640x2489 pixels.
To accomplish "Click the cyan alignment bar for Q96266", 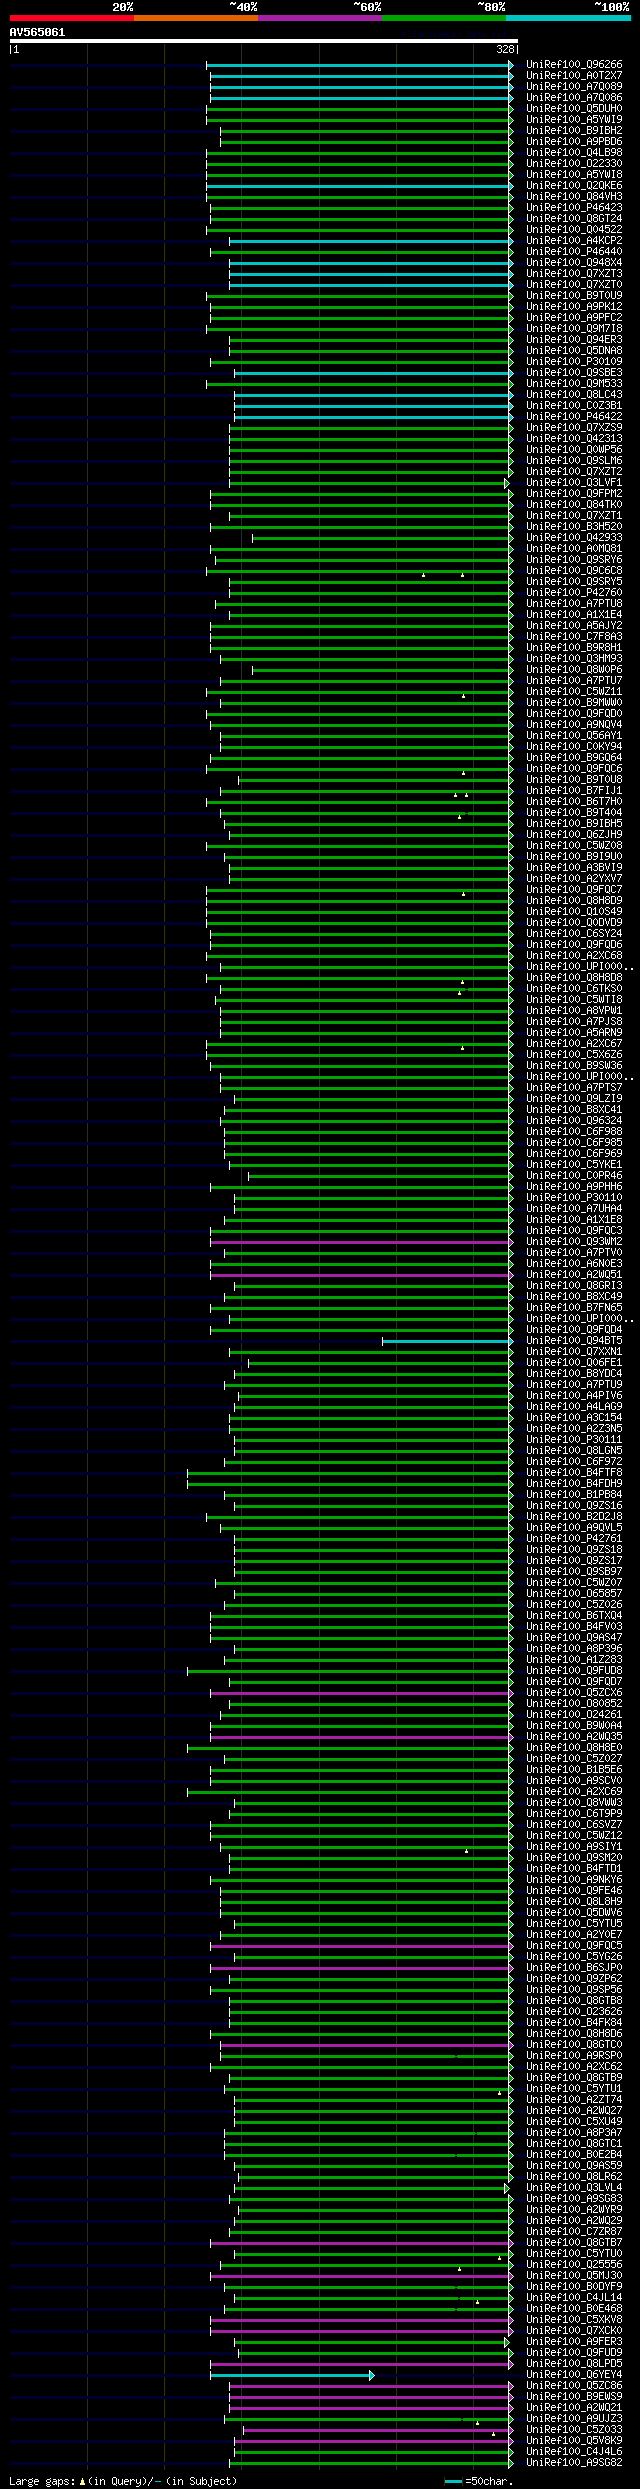I will click(x=360, y=65).
